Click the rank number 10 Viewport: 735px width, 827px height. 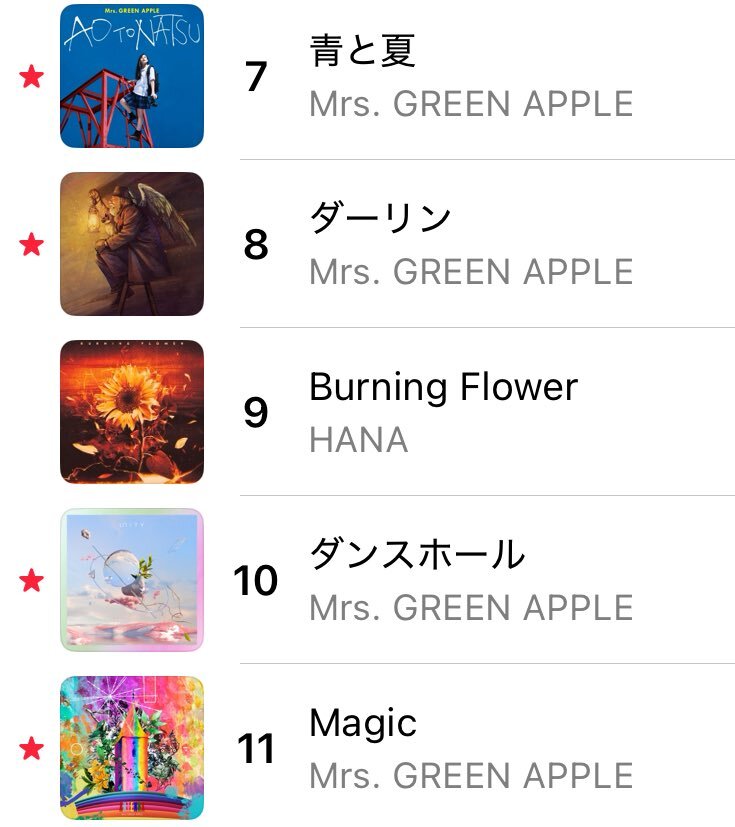click(x=256, y=581)
